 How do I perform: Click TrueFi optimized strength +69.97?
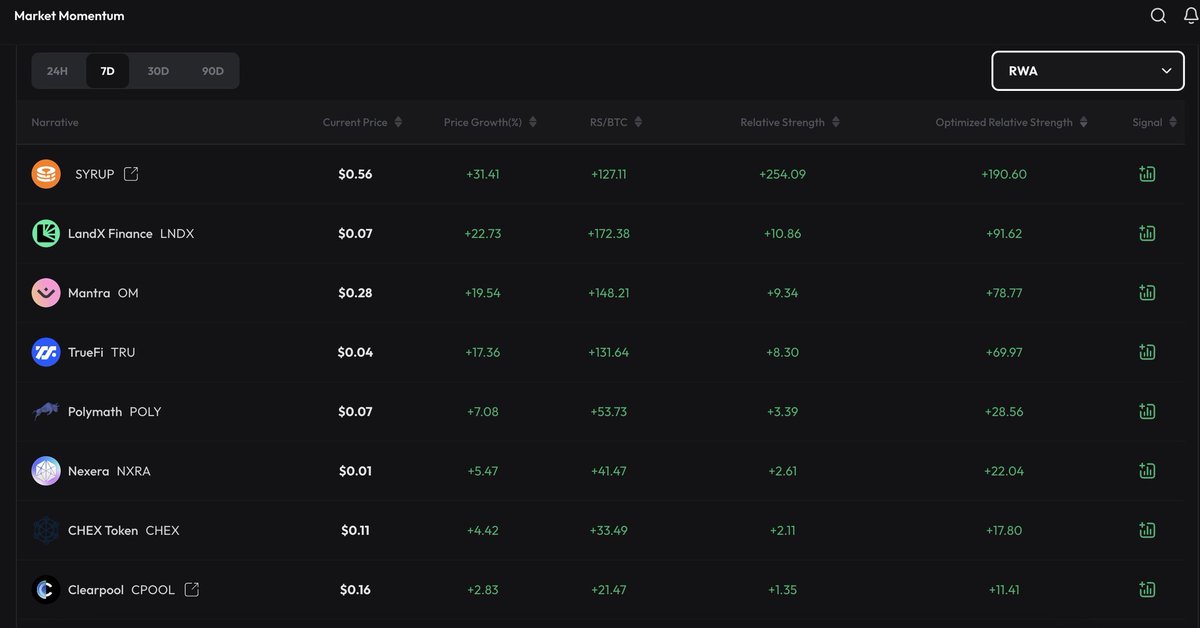click(x=1004, y=352)
